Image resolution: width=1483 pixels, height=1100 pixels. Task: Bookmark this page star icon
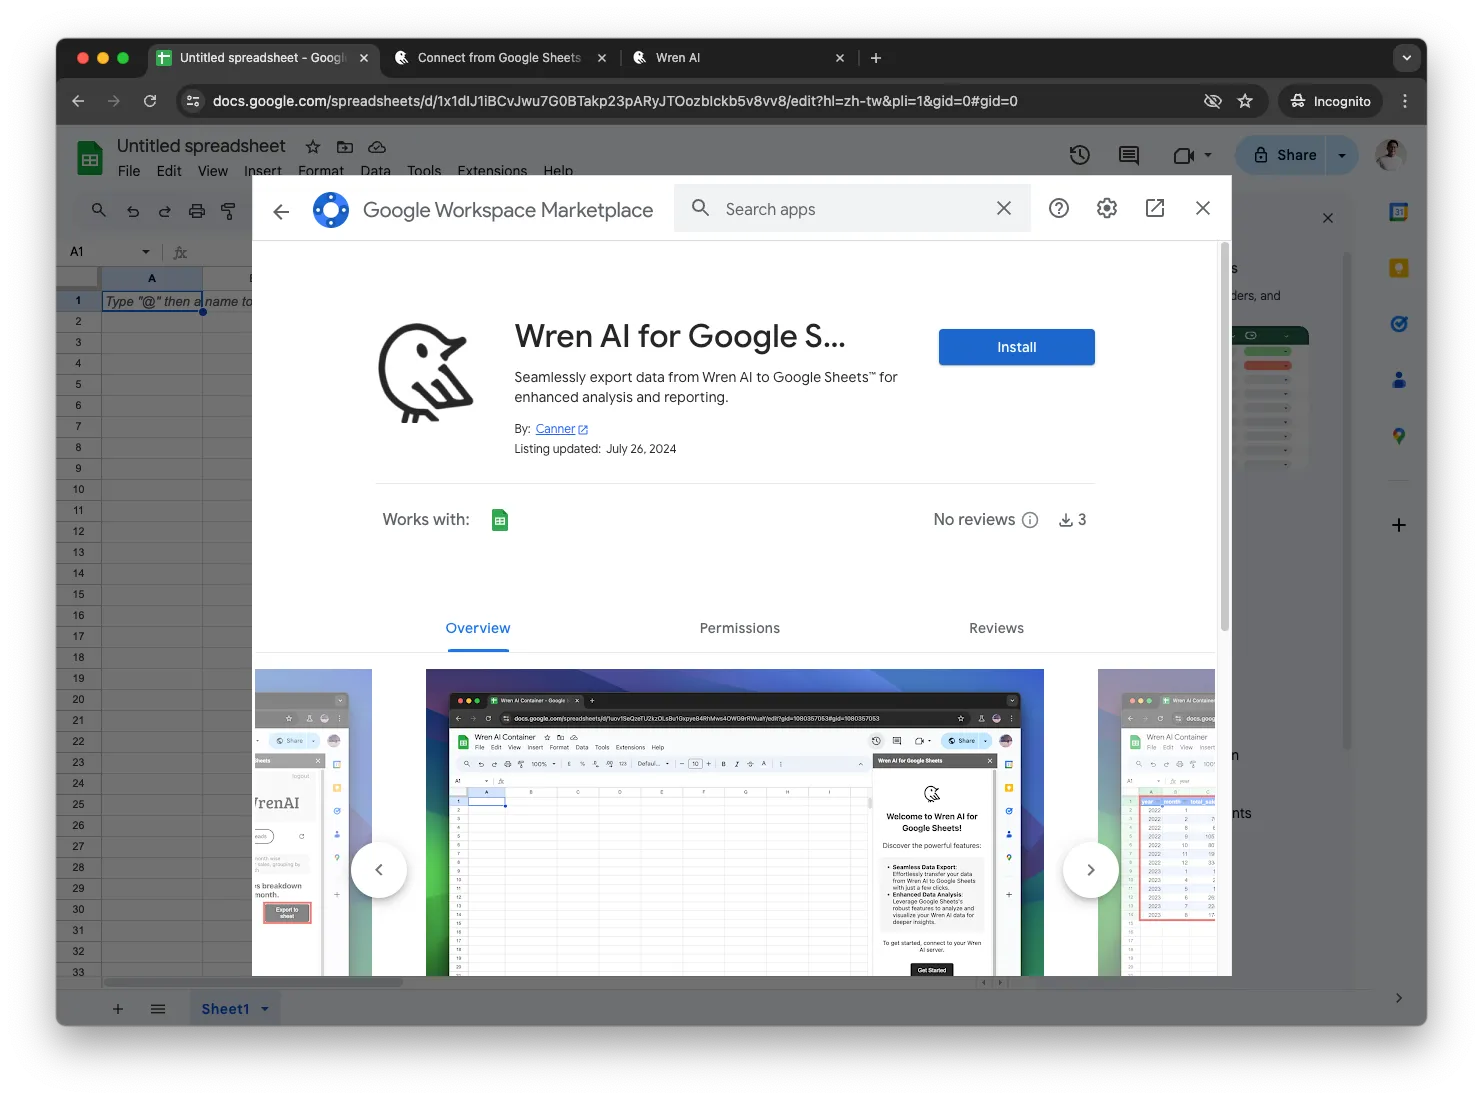coord(1245,101)
